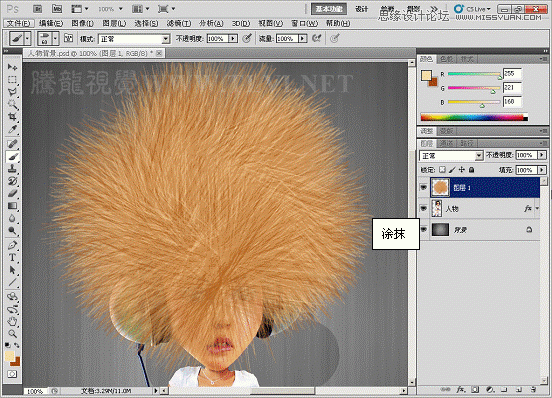Open the layer blend mode dropdown
Viewport: 552px width, 398px height.
click(x=451, y=156)
